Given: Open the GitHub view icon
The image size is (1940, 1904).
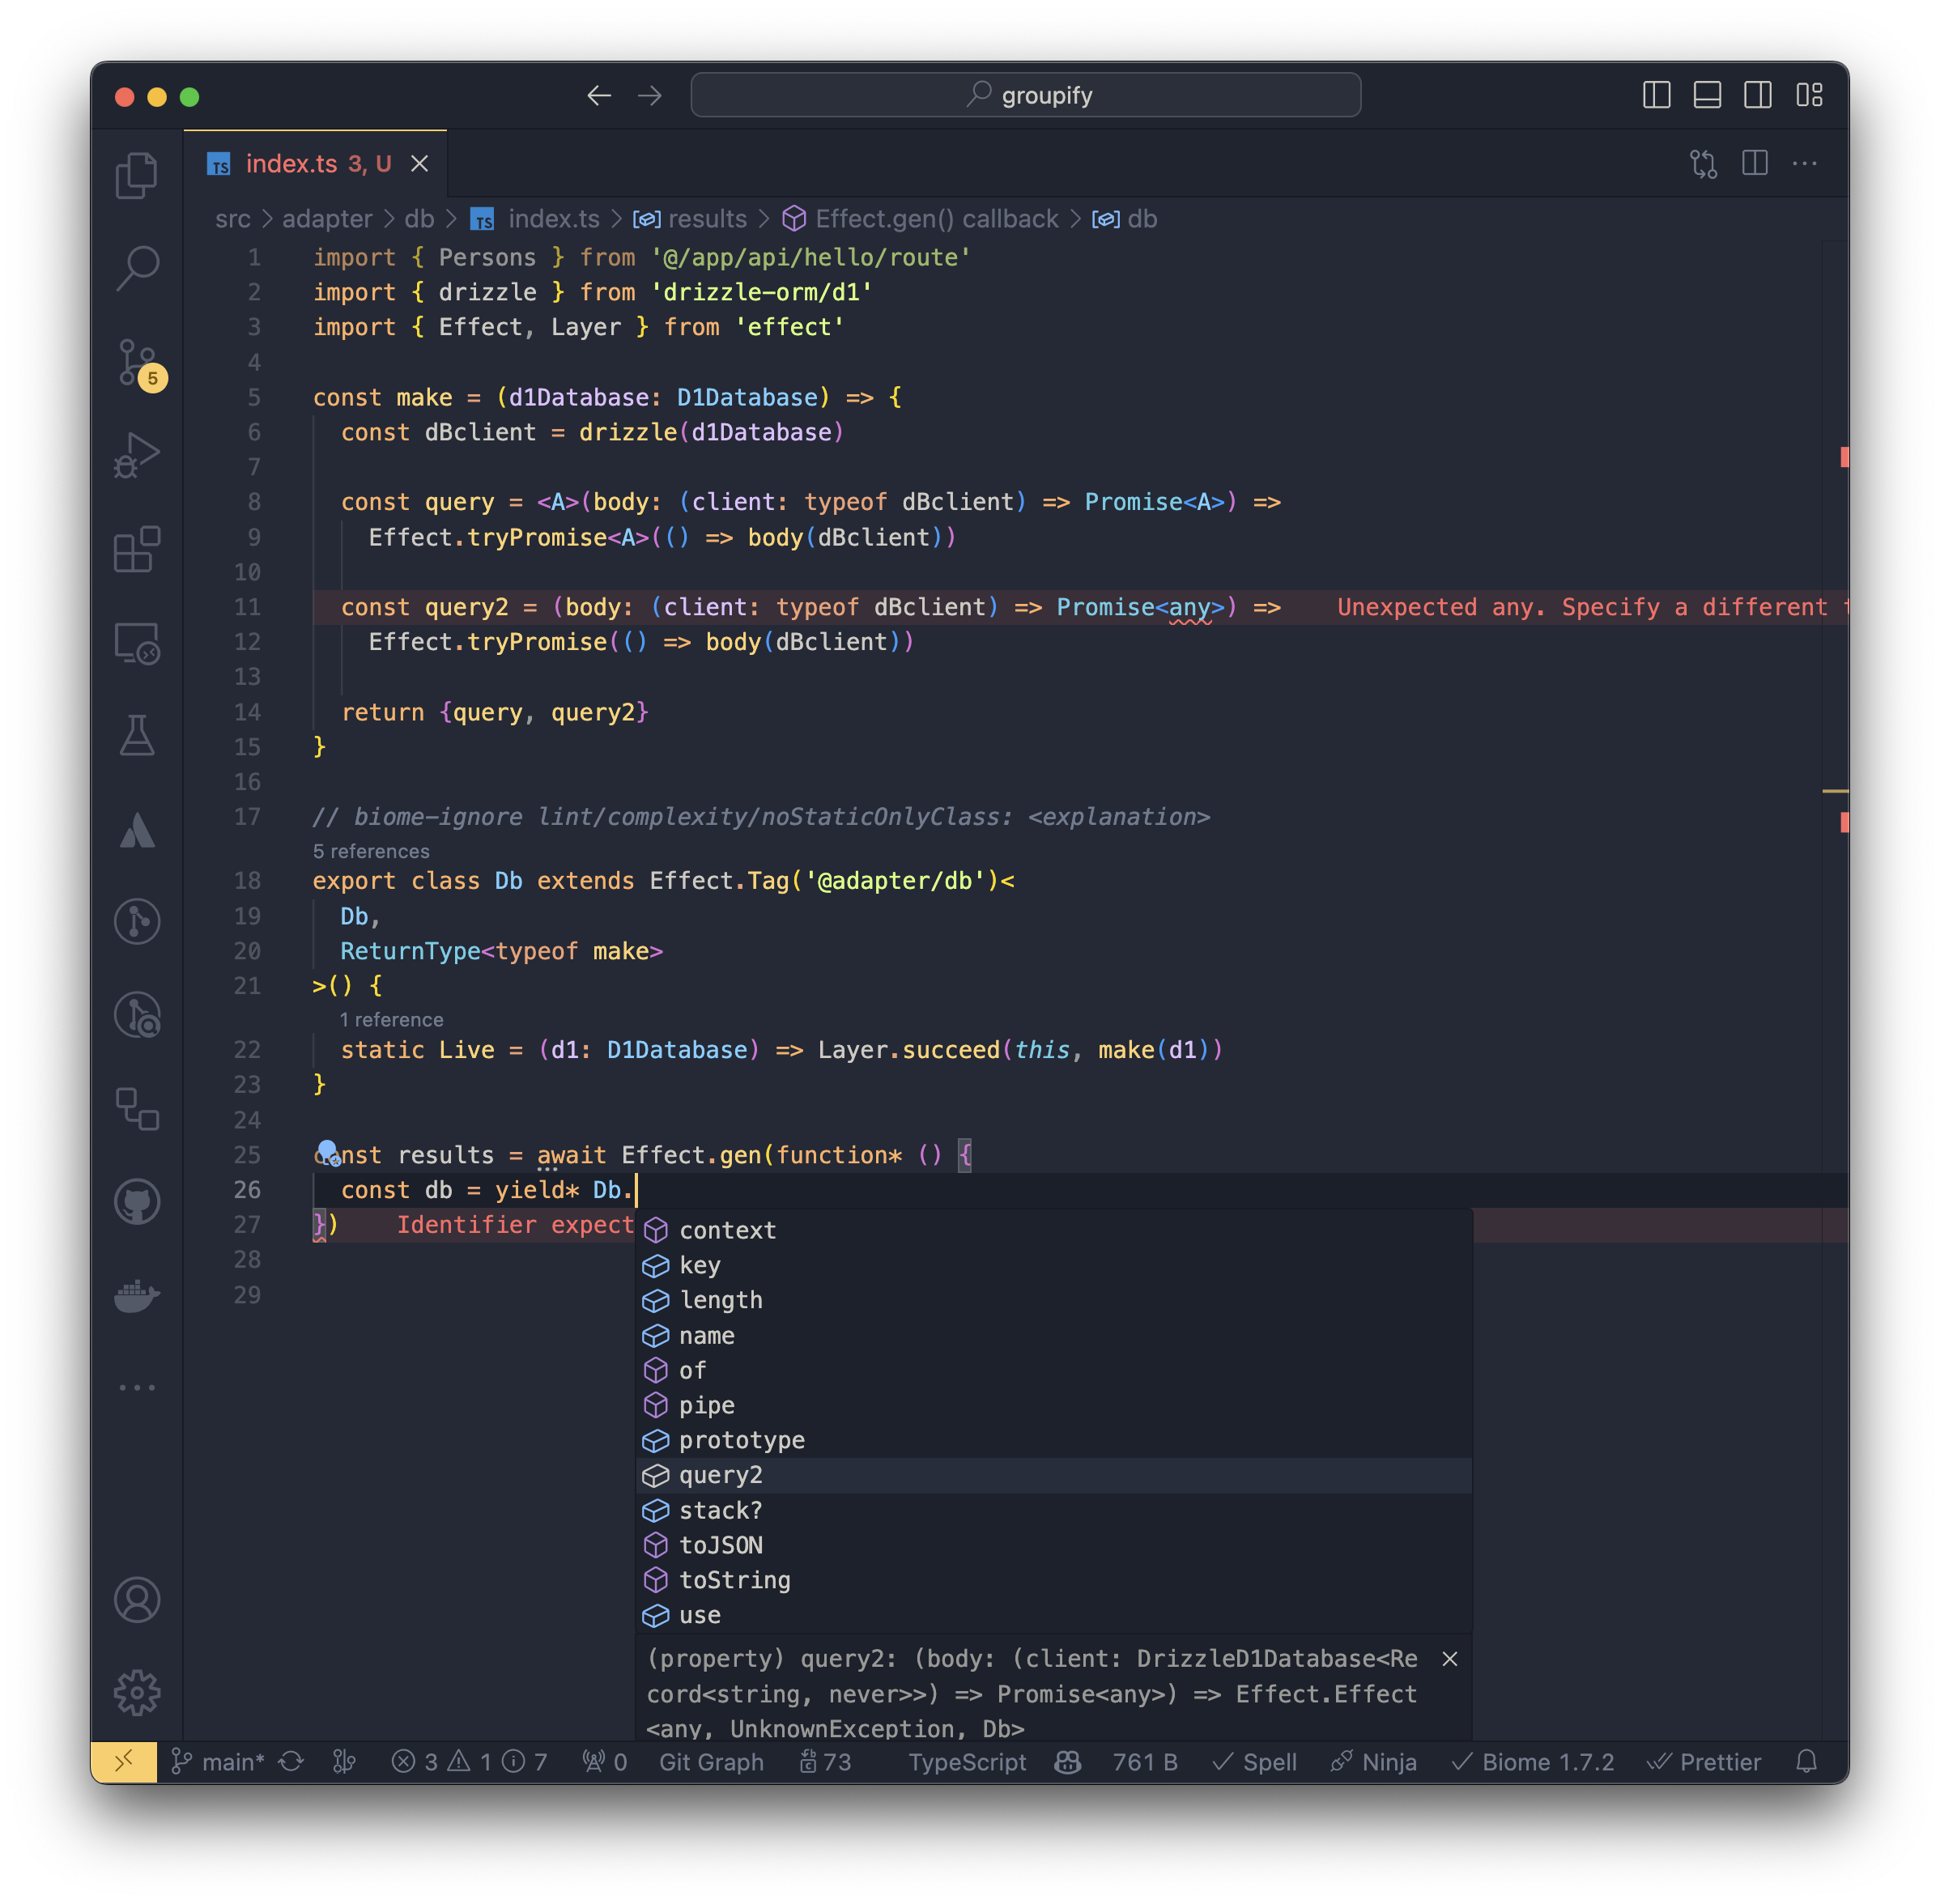Looking at the screenshot, I should [x=137, y=1201].
